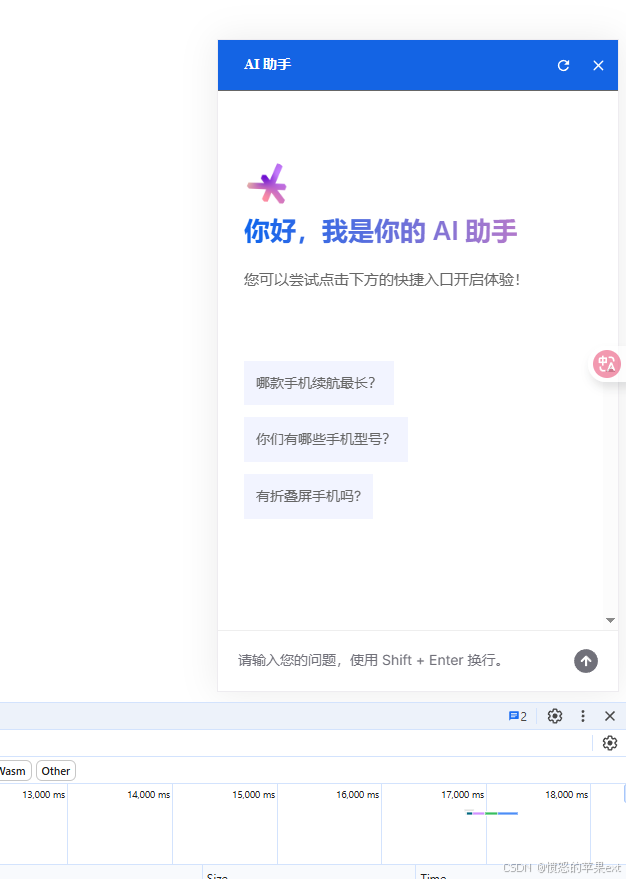Click the chat scrollbar down arrow

point(610,620)
